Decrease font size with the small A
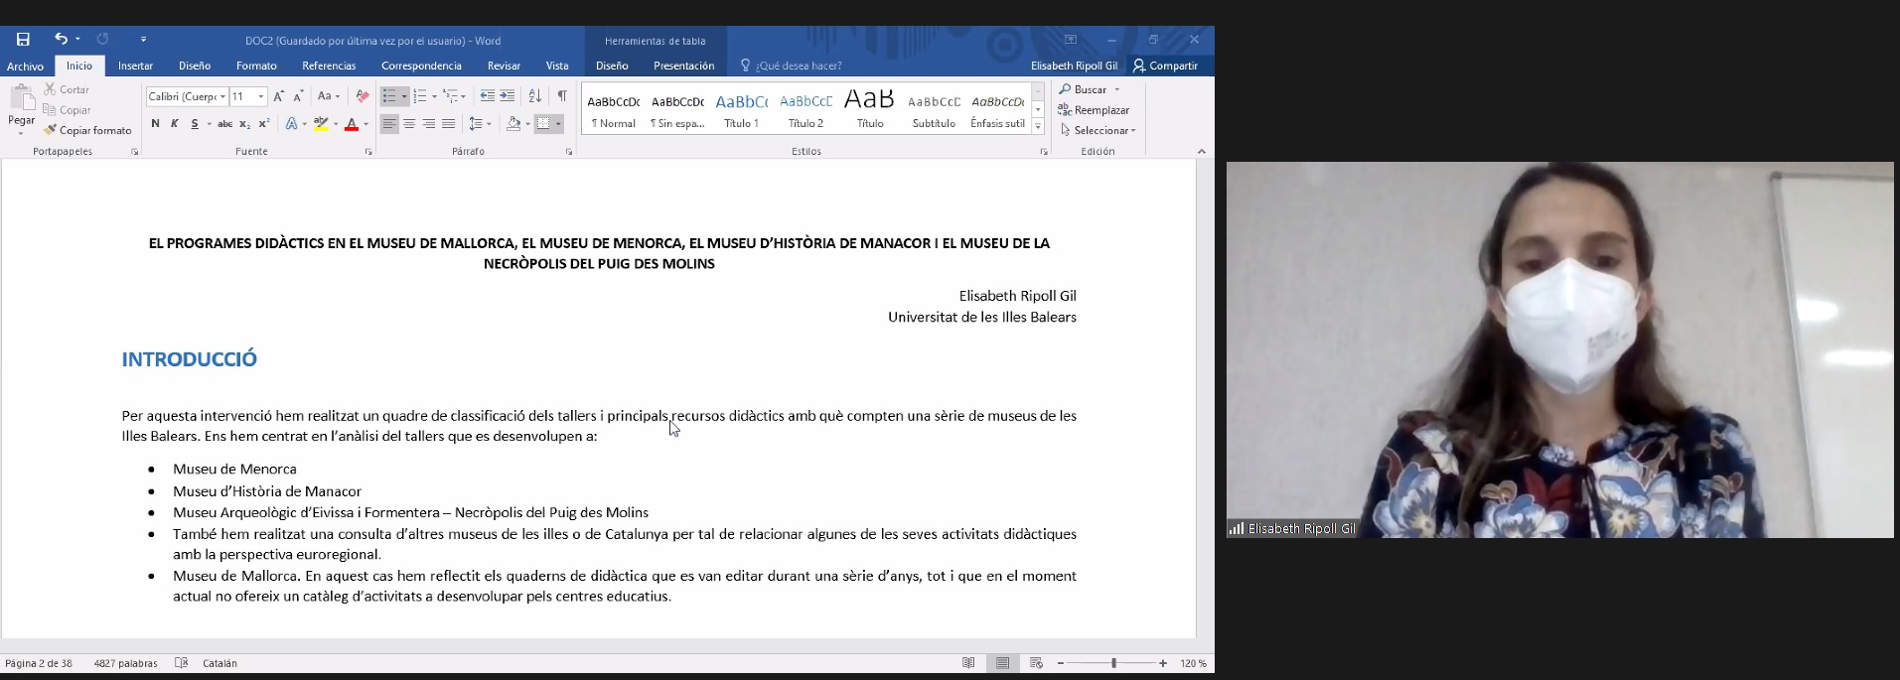 click(x=298, y=96)
